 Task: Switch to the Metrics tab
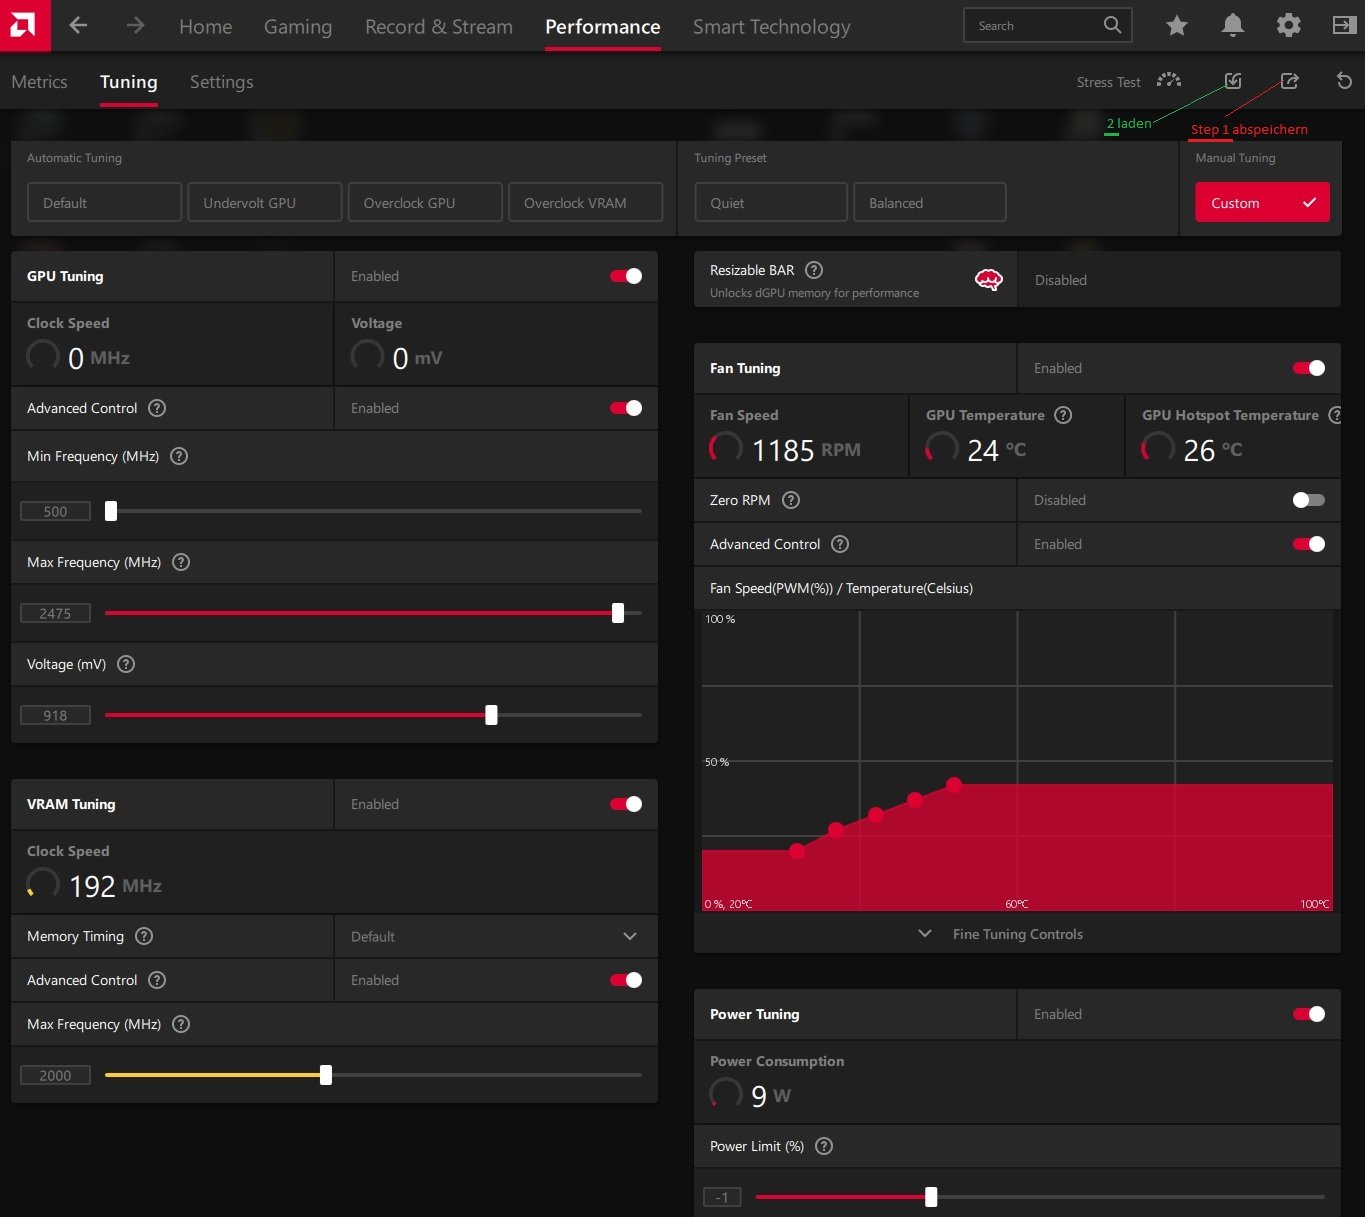tap(39, 82)
